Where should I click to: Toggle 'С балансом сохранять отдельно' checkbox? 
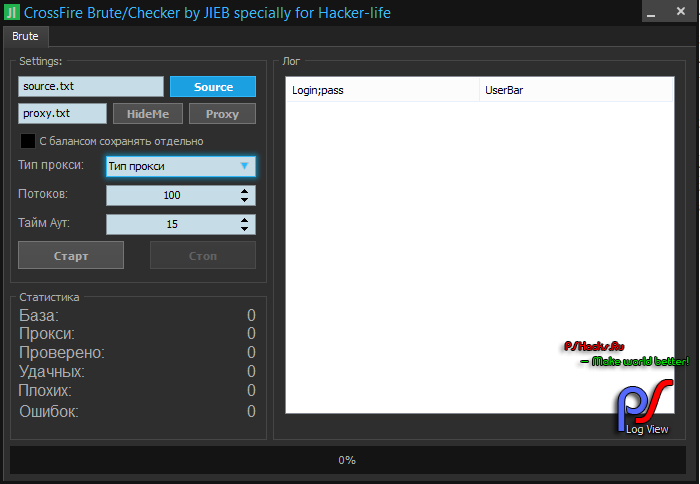pyautogui.click(x=28, y=141)
